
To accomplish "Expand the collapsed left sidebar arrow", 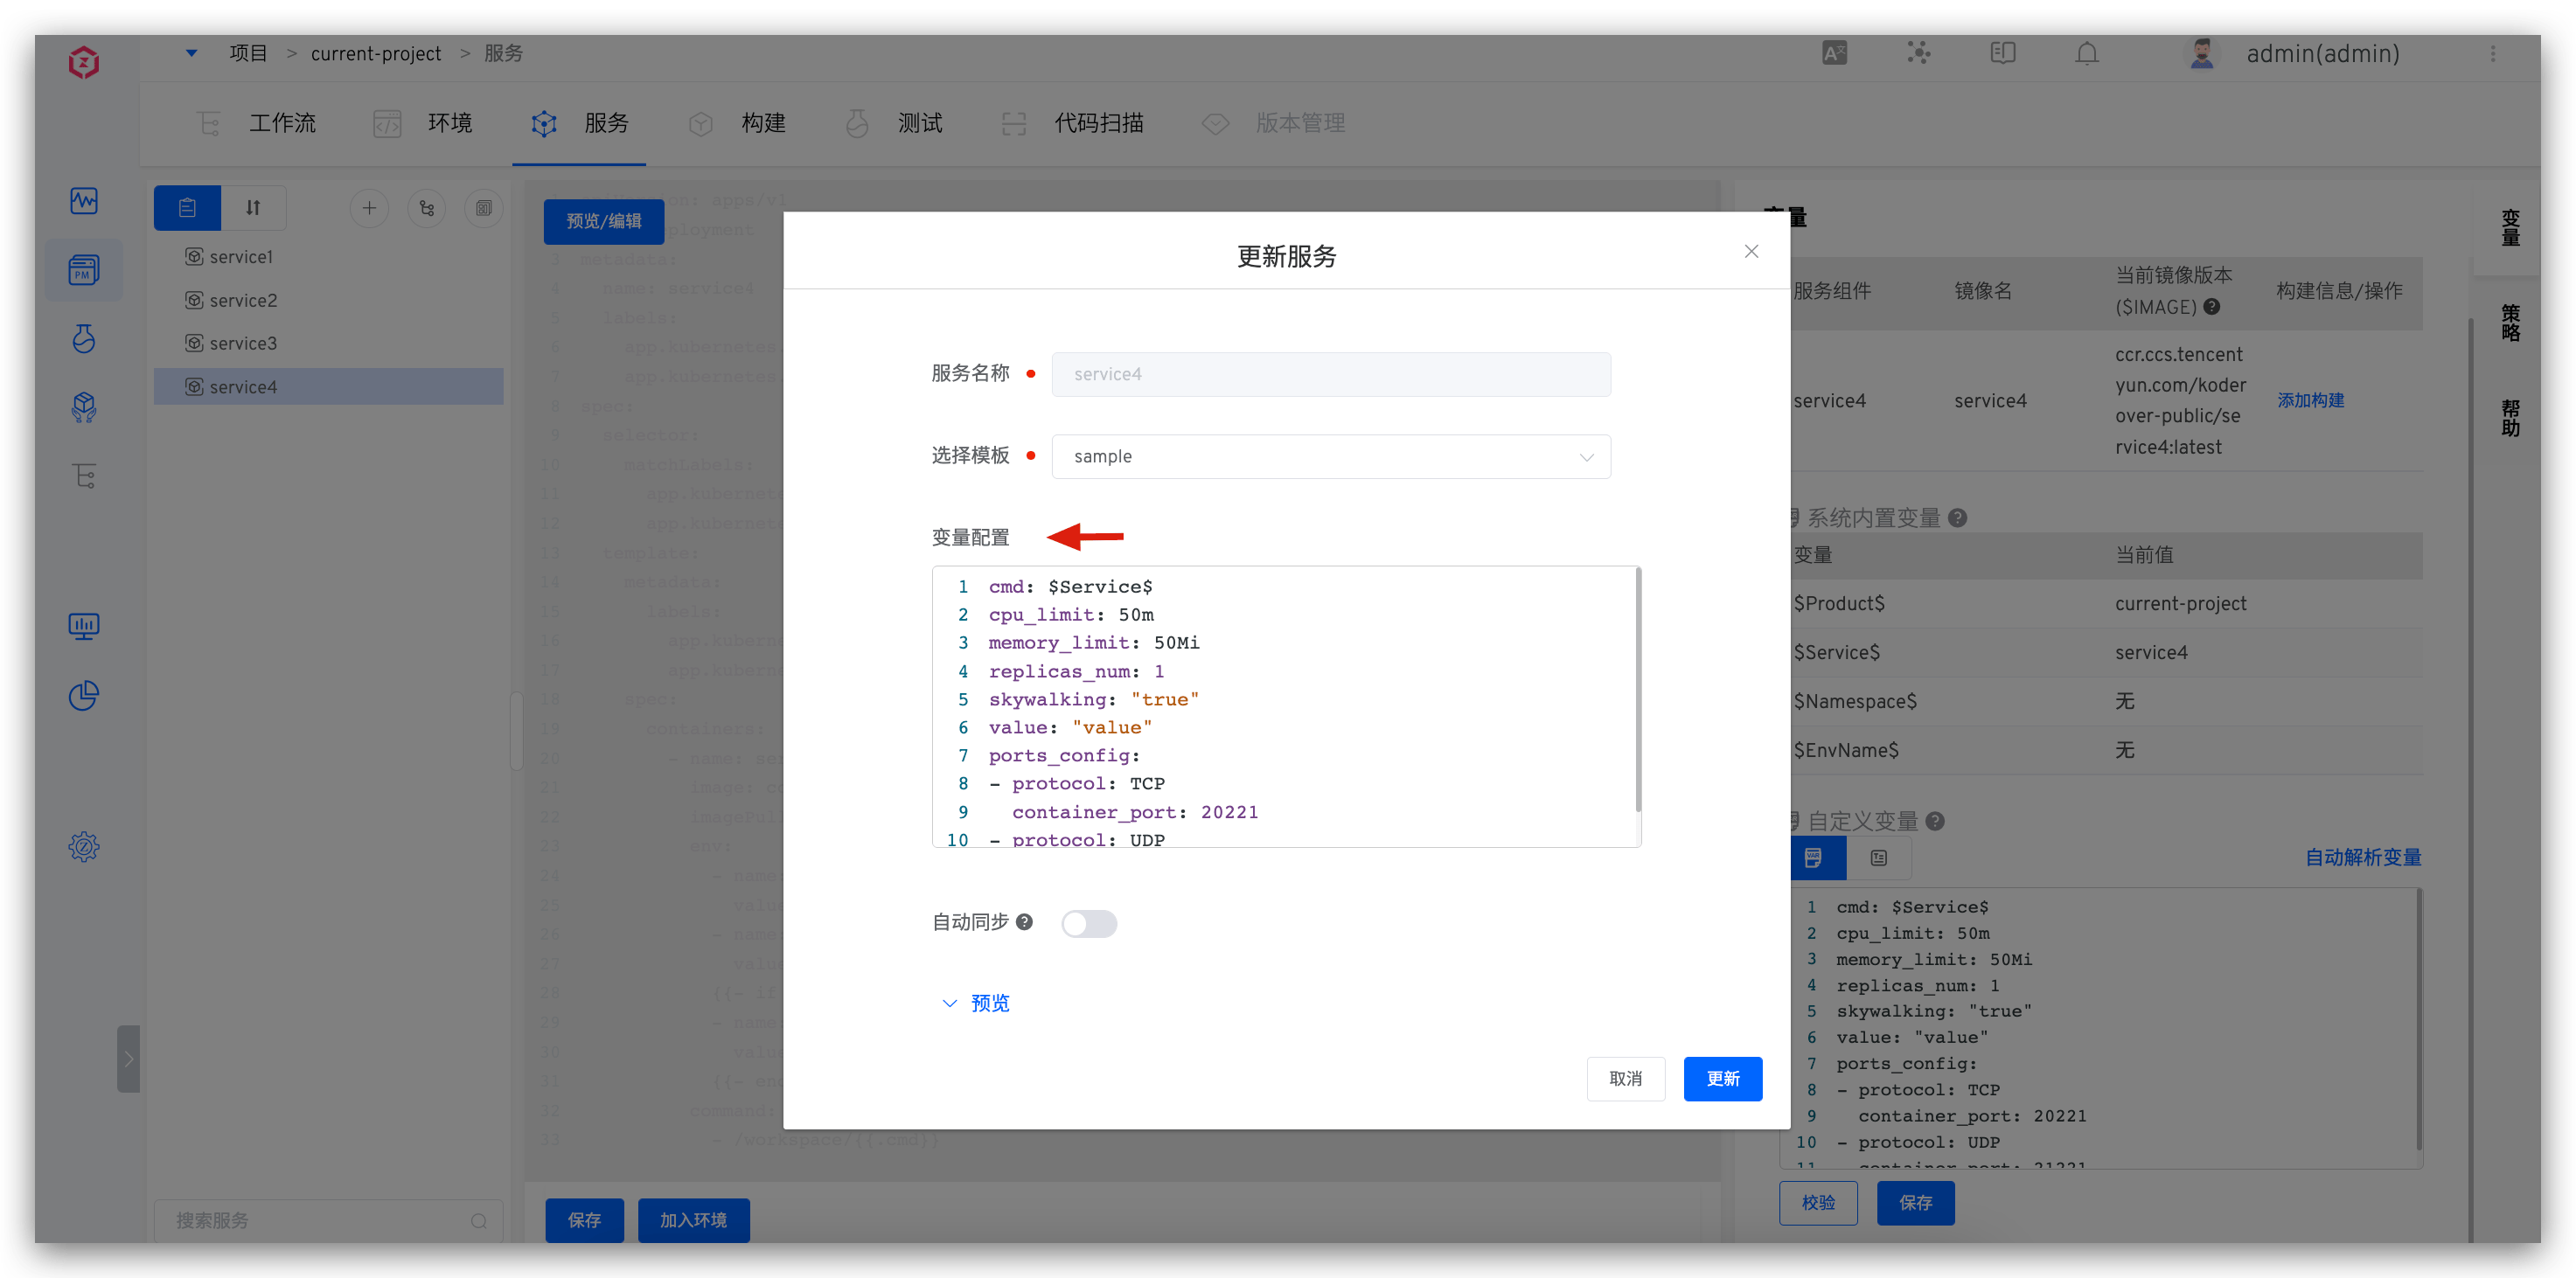I will (128, 1058).
